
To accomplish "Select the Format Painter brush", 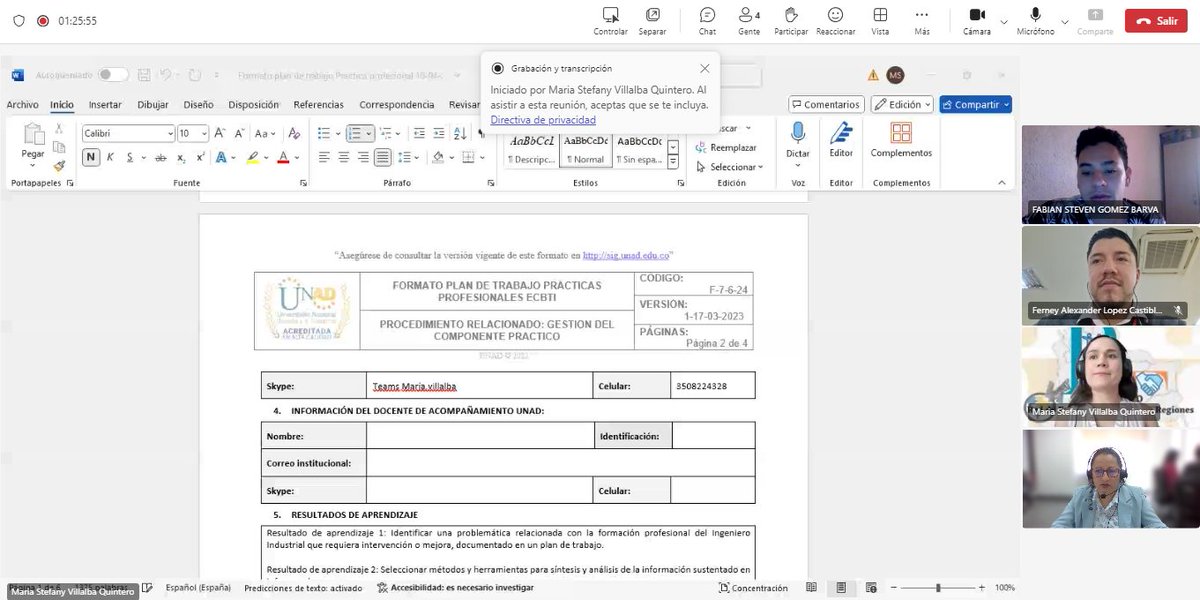I will (x=59, y=166).
